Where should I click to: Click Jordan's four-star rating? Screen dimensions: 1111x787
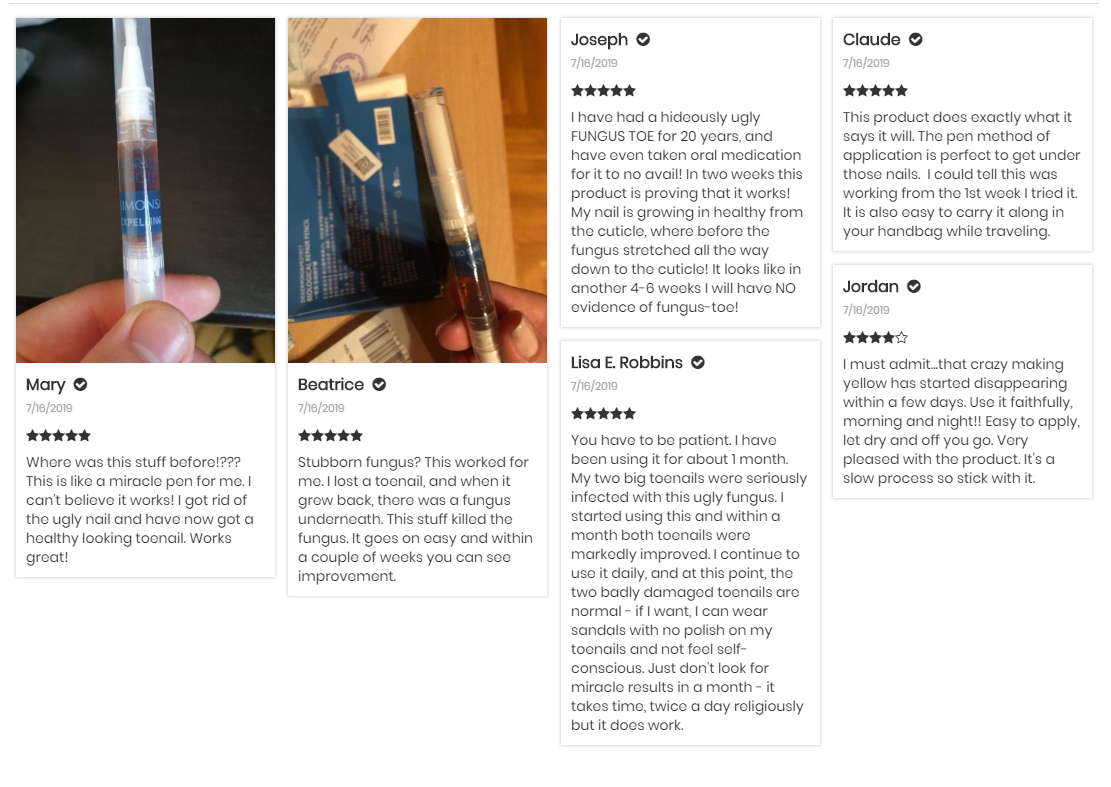pyautogui.click(x=875, y=338)
